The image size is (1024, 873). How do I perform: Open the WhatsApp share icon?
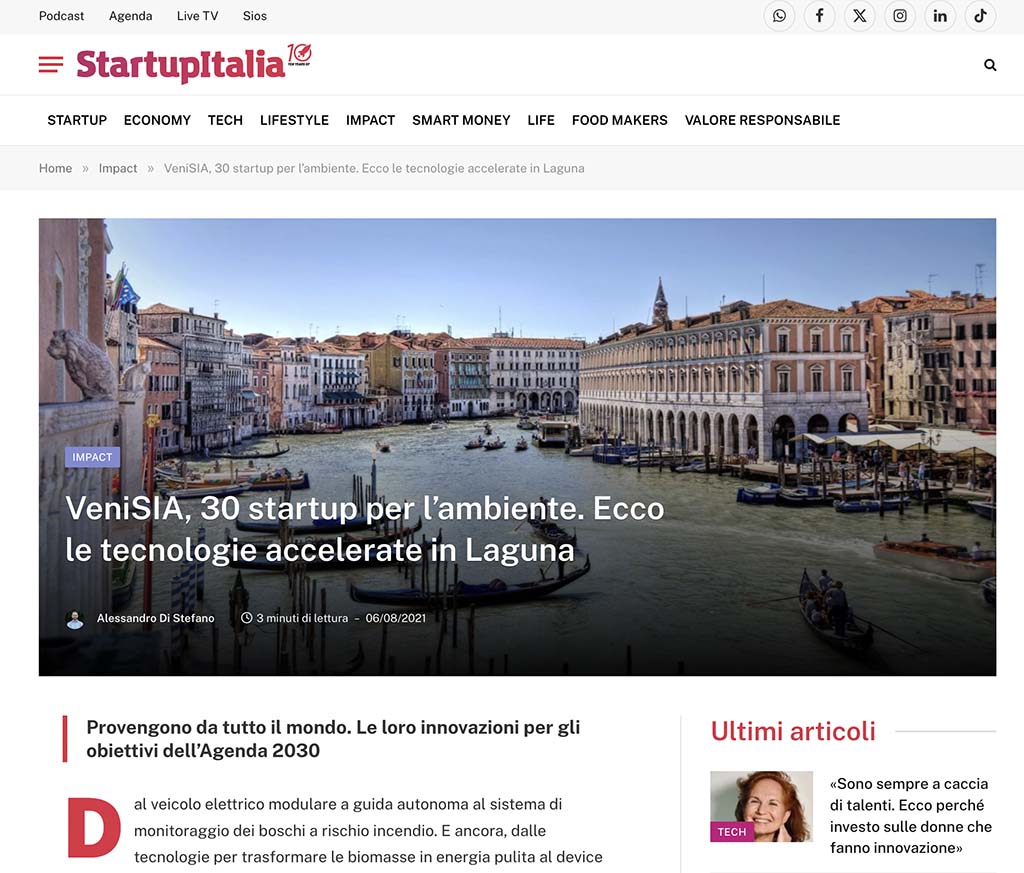pyautogui.click(x=779, y=16)
